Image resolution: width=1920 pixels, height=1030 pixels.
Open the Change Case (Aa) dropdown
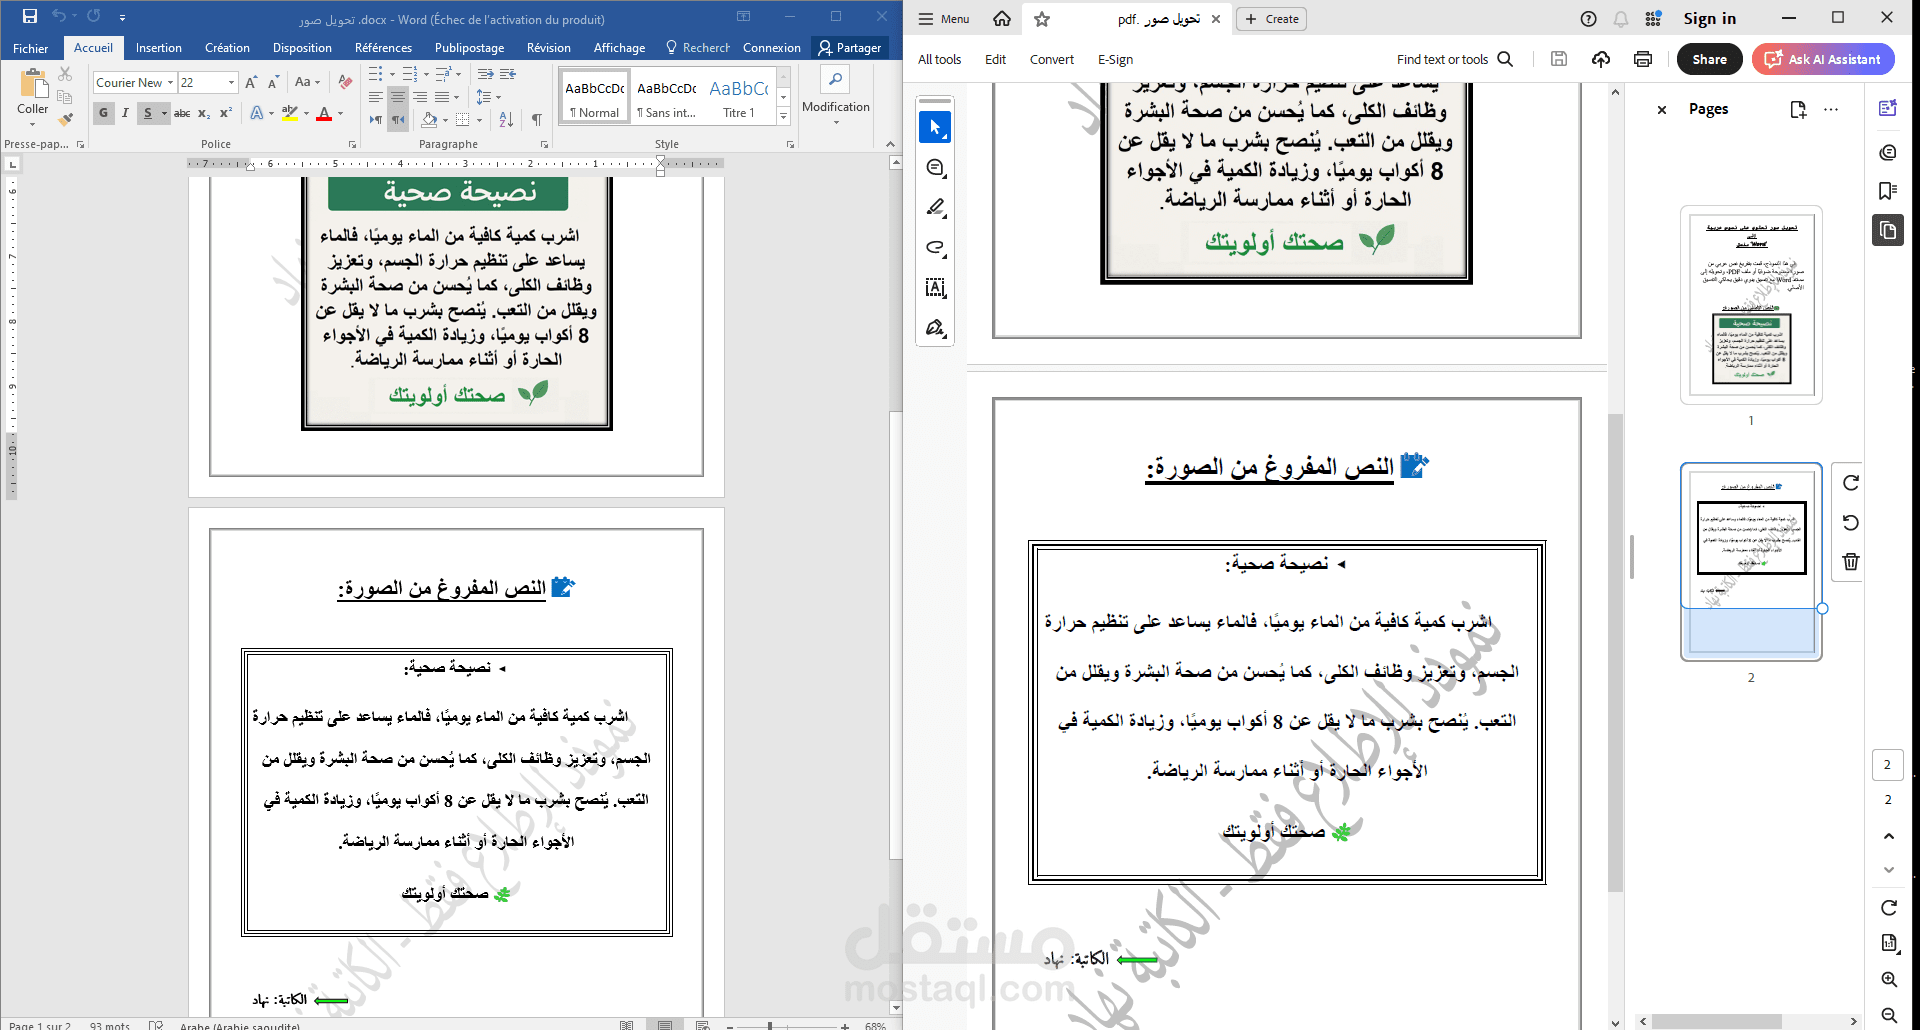tap(307, 82)
